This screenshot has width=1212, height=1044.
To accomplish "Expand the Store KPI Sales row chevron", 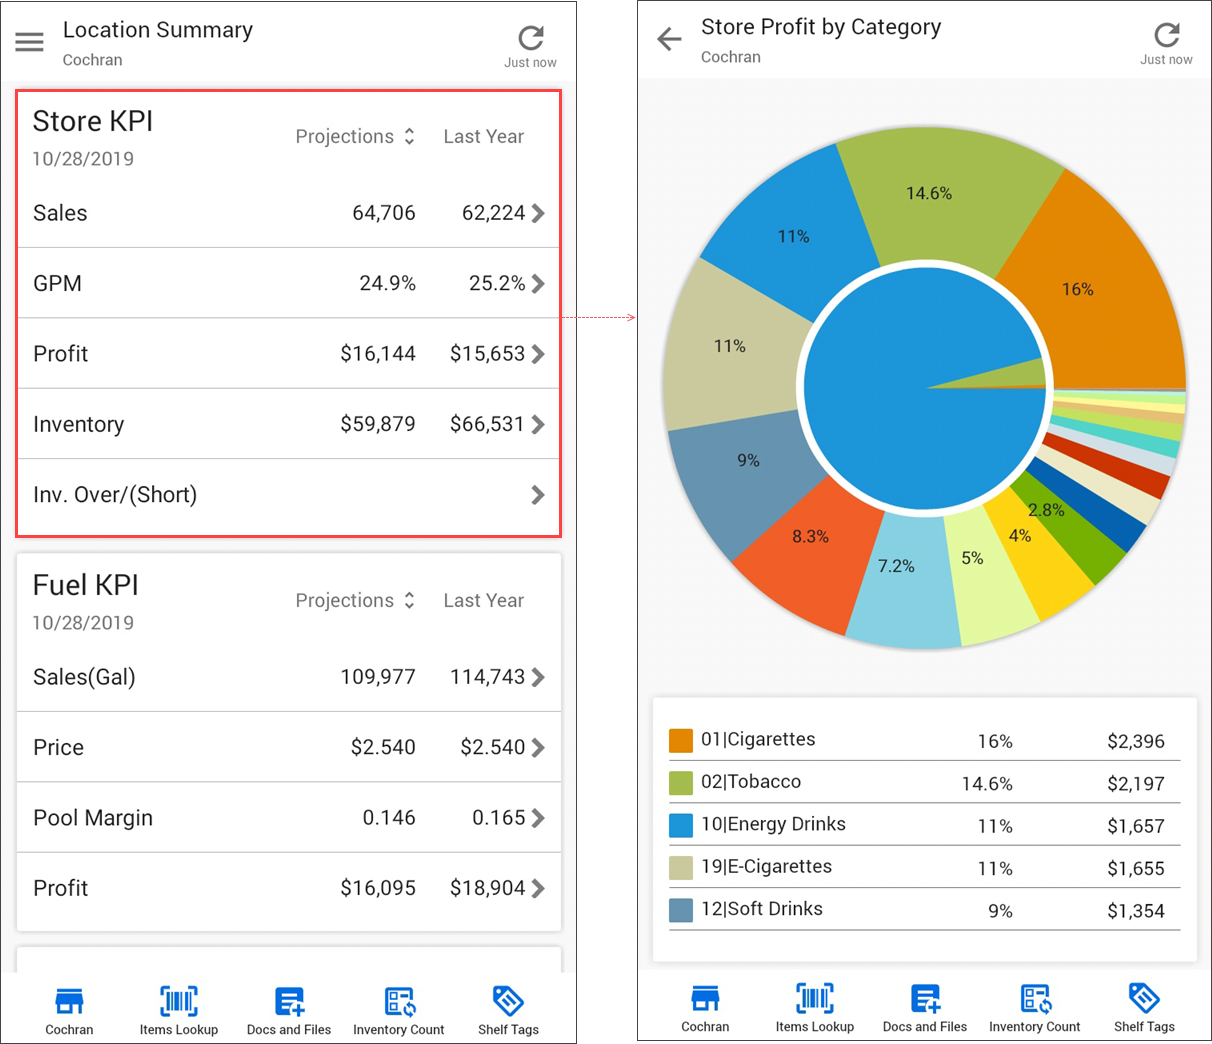I will [x=538, y=213].
